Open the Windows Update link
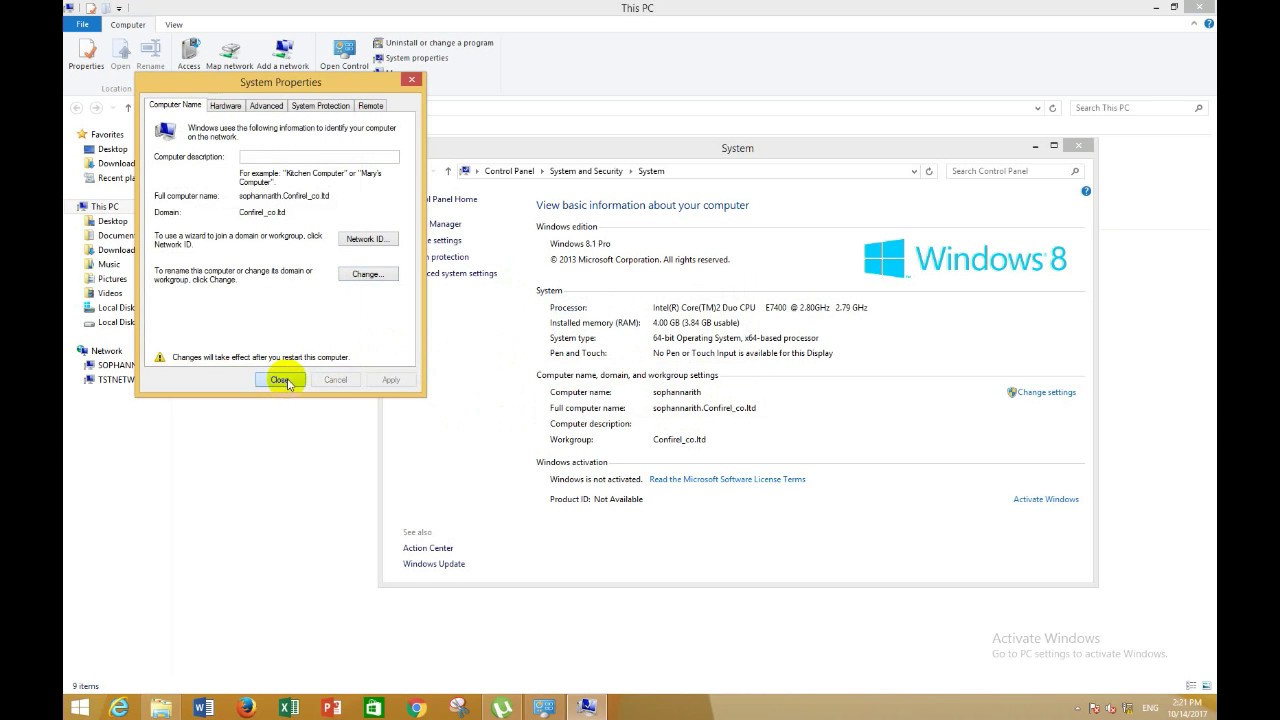The image size is (1280, 720). [x=434, y=564]
